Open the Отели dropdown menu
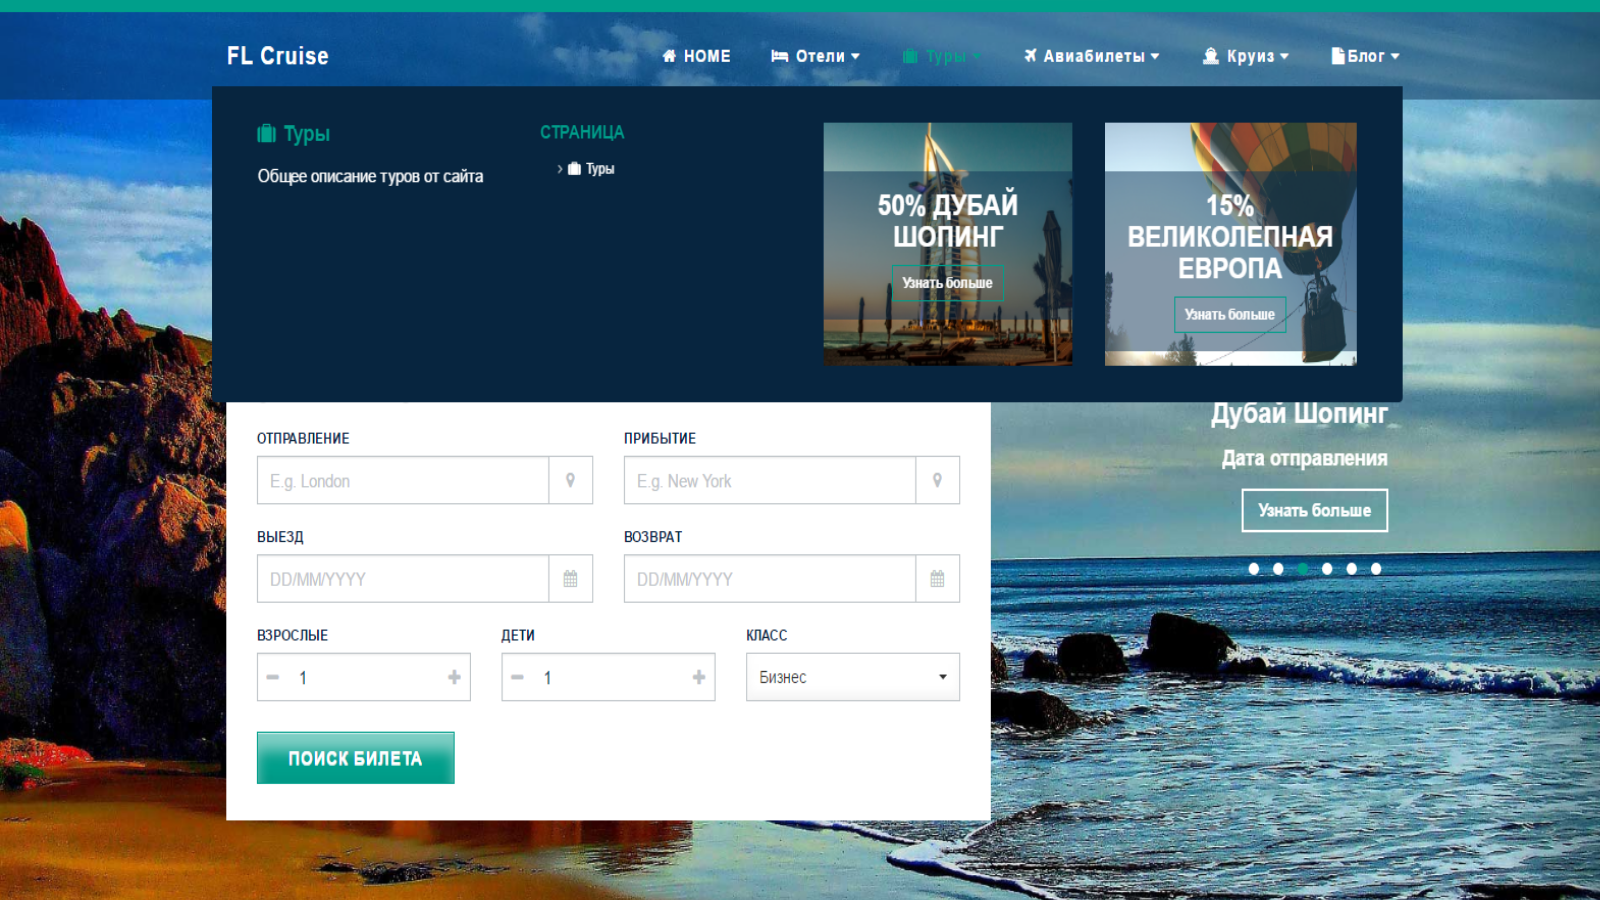This screenshot has height=900, width=1600. pyautogui.click(x=815, y=56)
